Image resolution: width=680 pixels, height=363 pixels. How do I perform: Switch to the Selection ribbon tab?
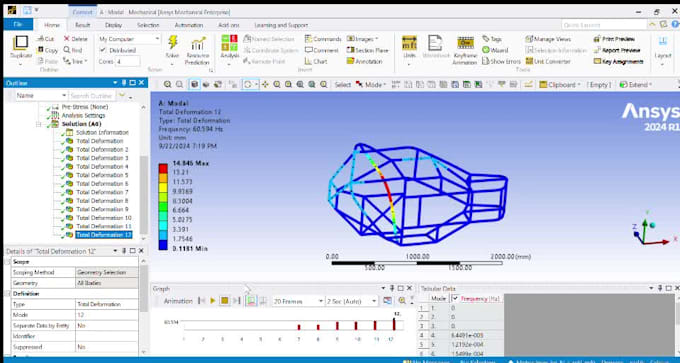(x=148, y=25)
